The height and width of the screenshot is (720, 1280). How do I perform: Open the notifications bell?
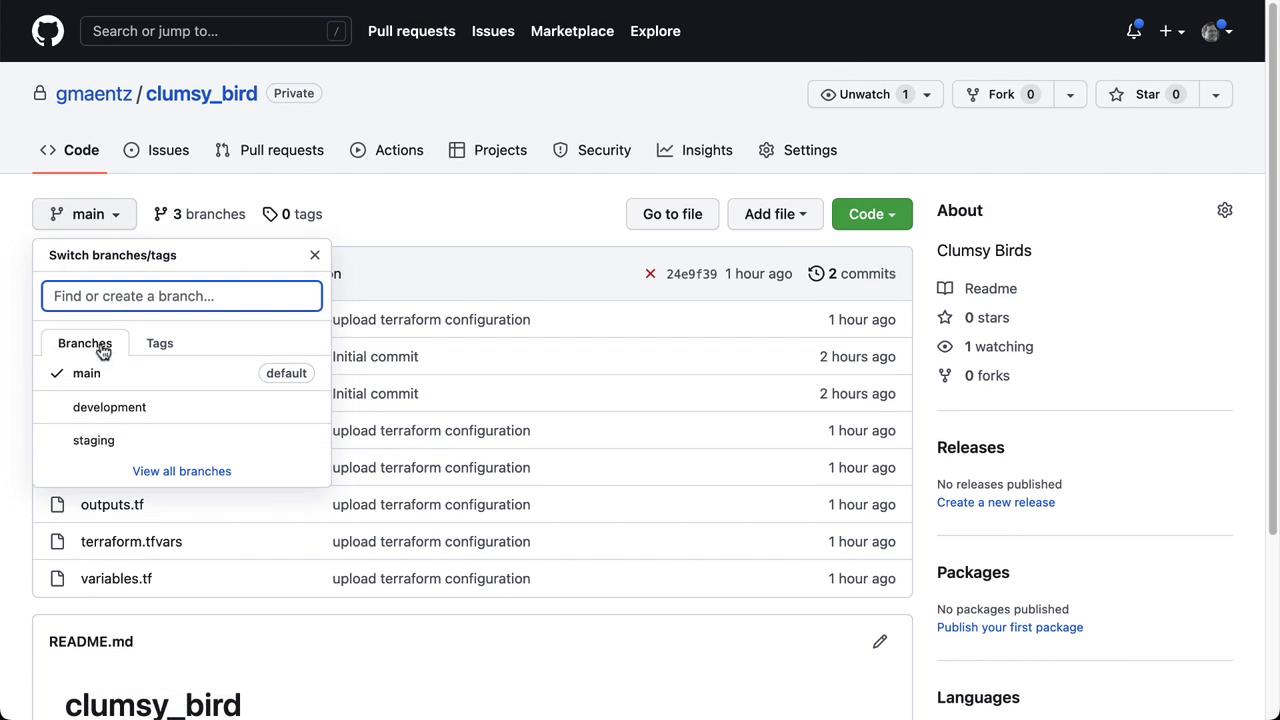[x=1133, y=31]
